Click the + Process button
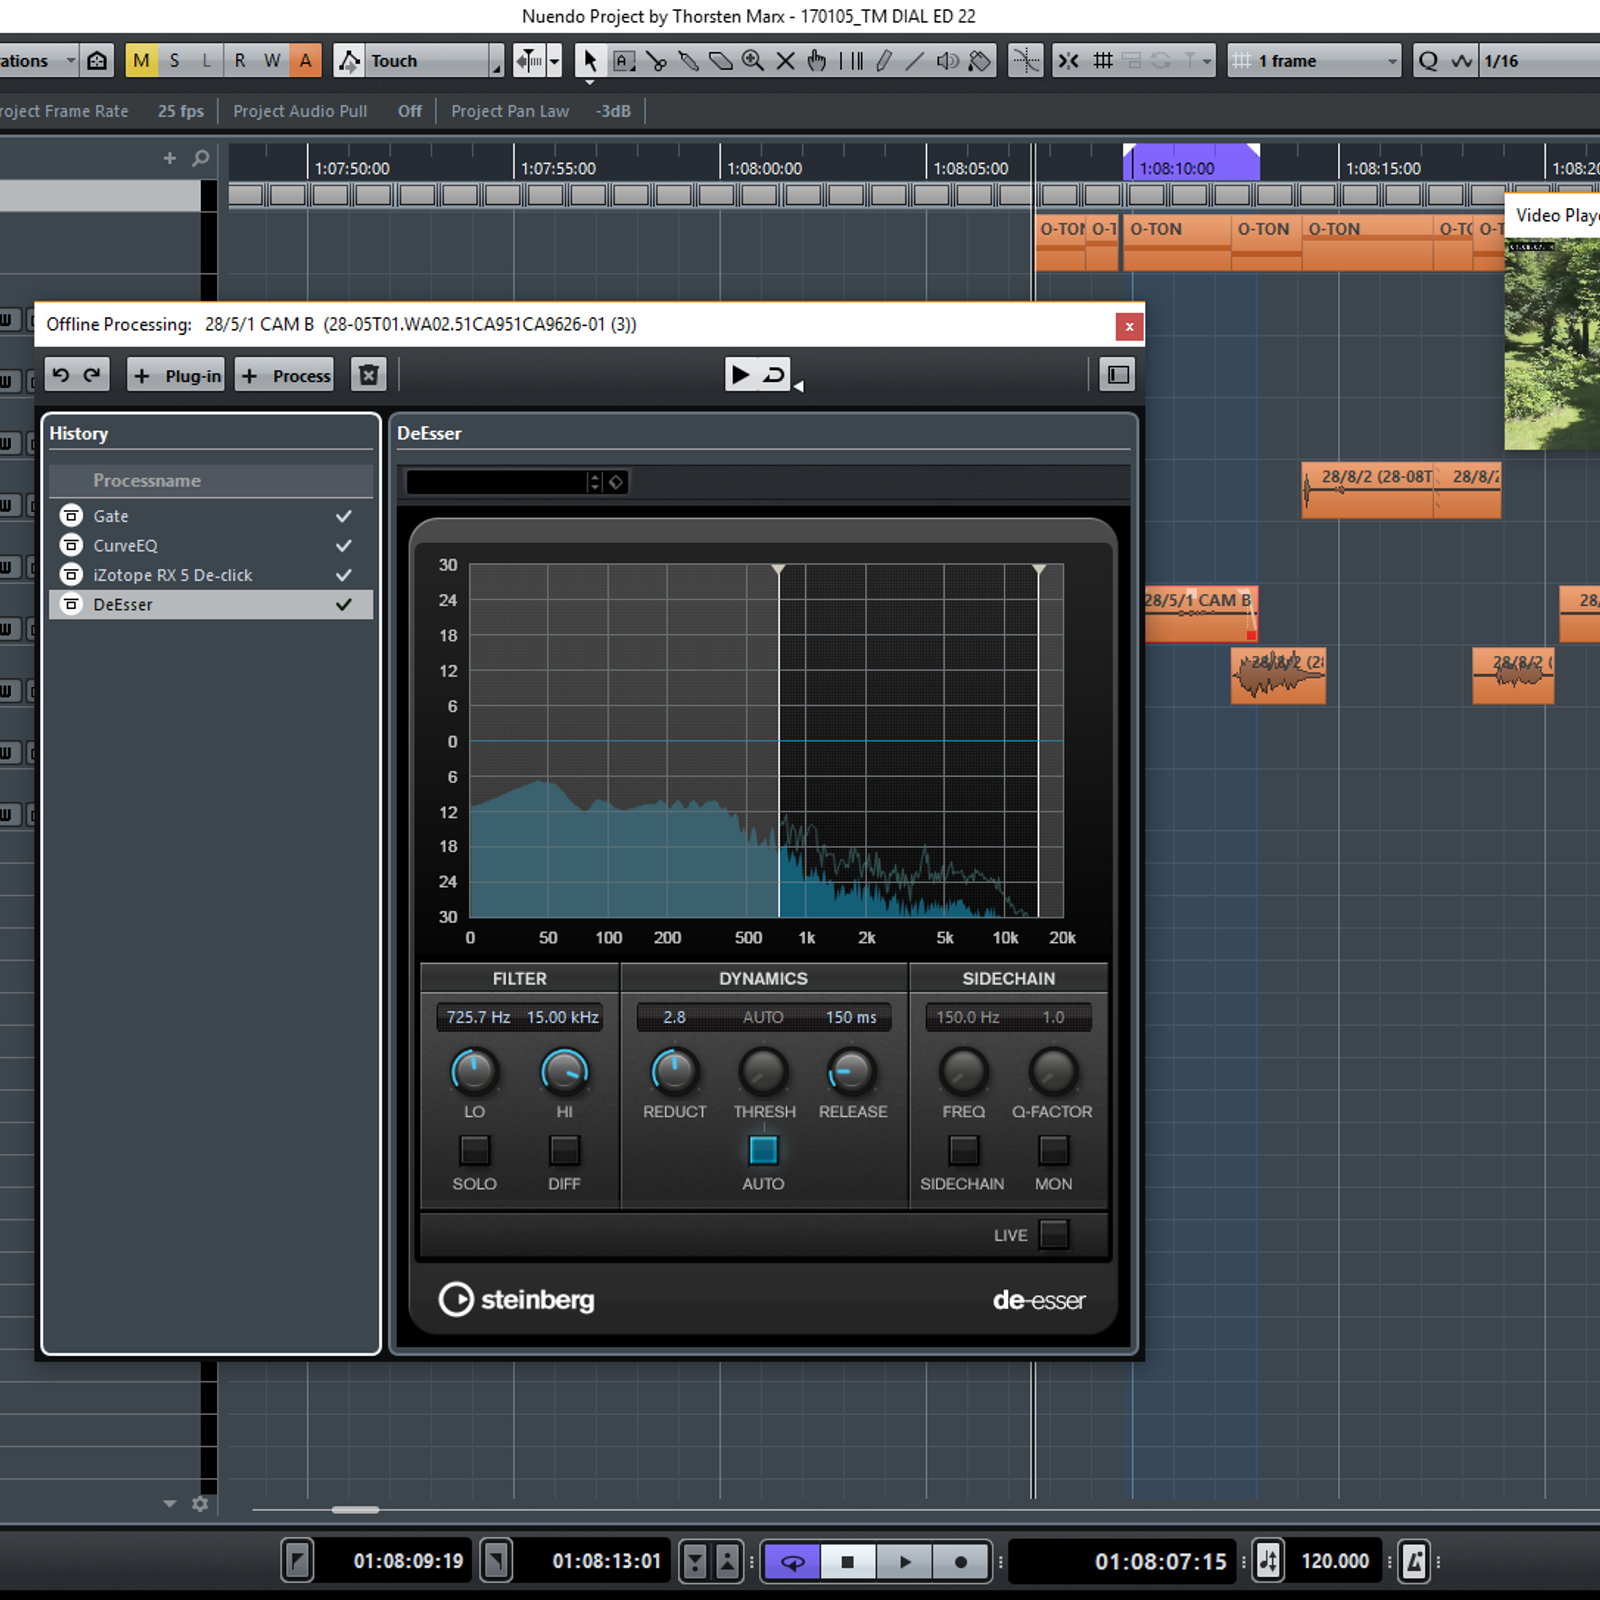Screen dimensions: 1600x1600 [x=285, y=375]
